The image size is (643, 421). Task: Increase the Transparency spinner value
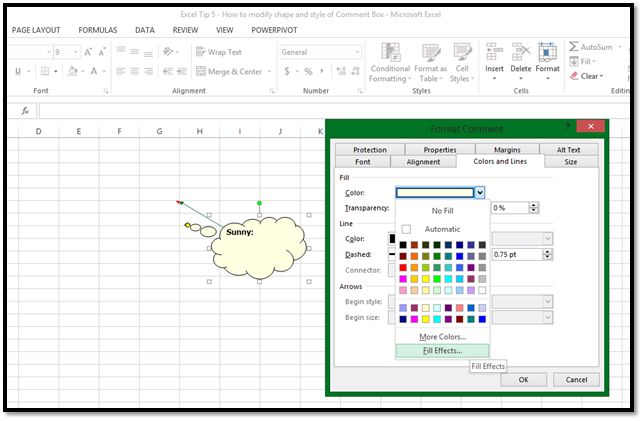click(x=534, y=205)
